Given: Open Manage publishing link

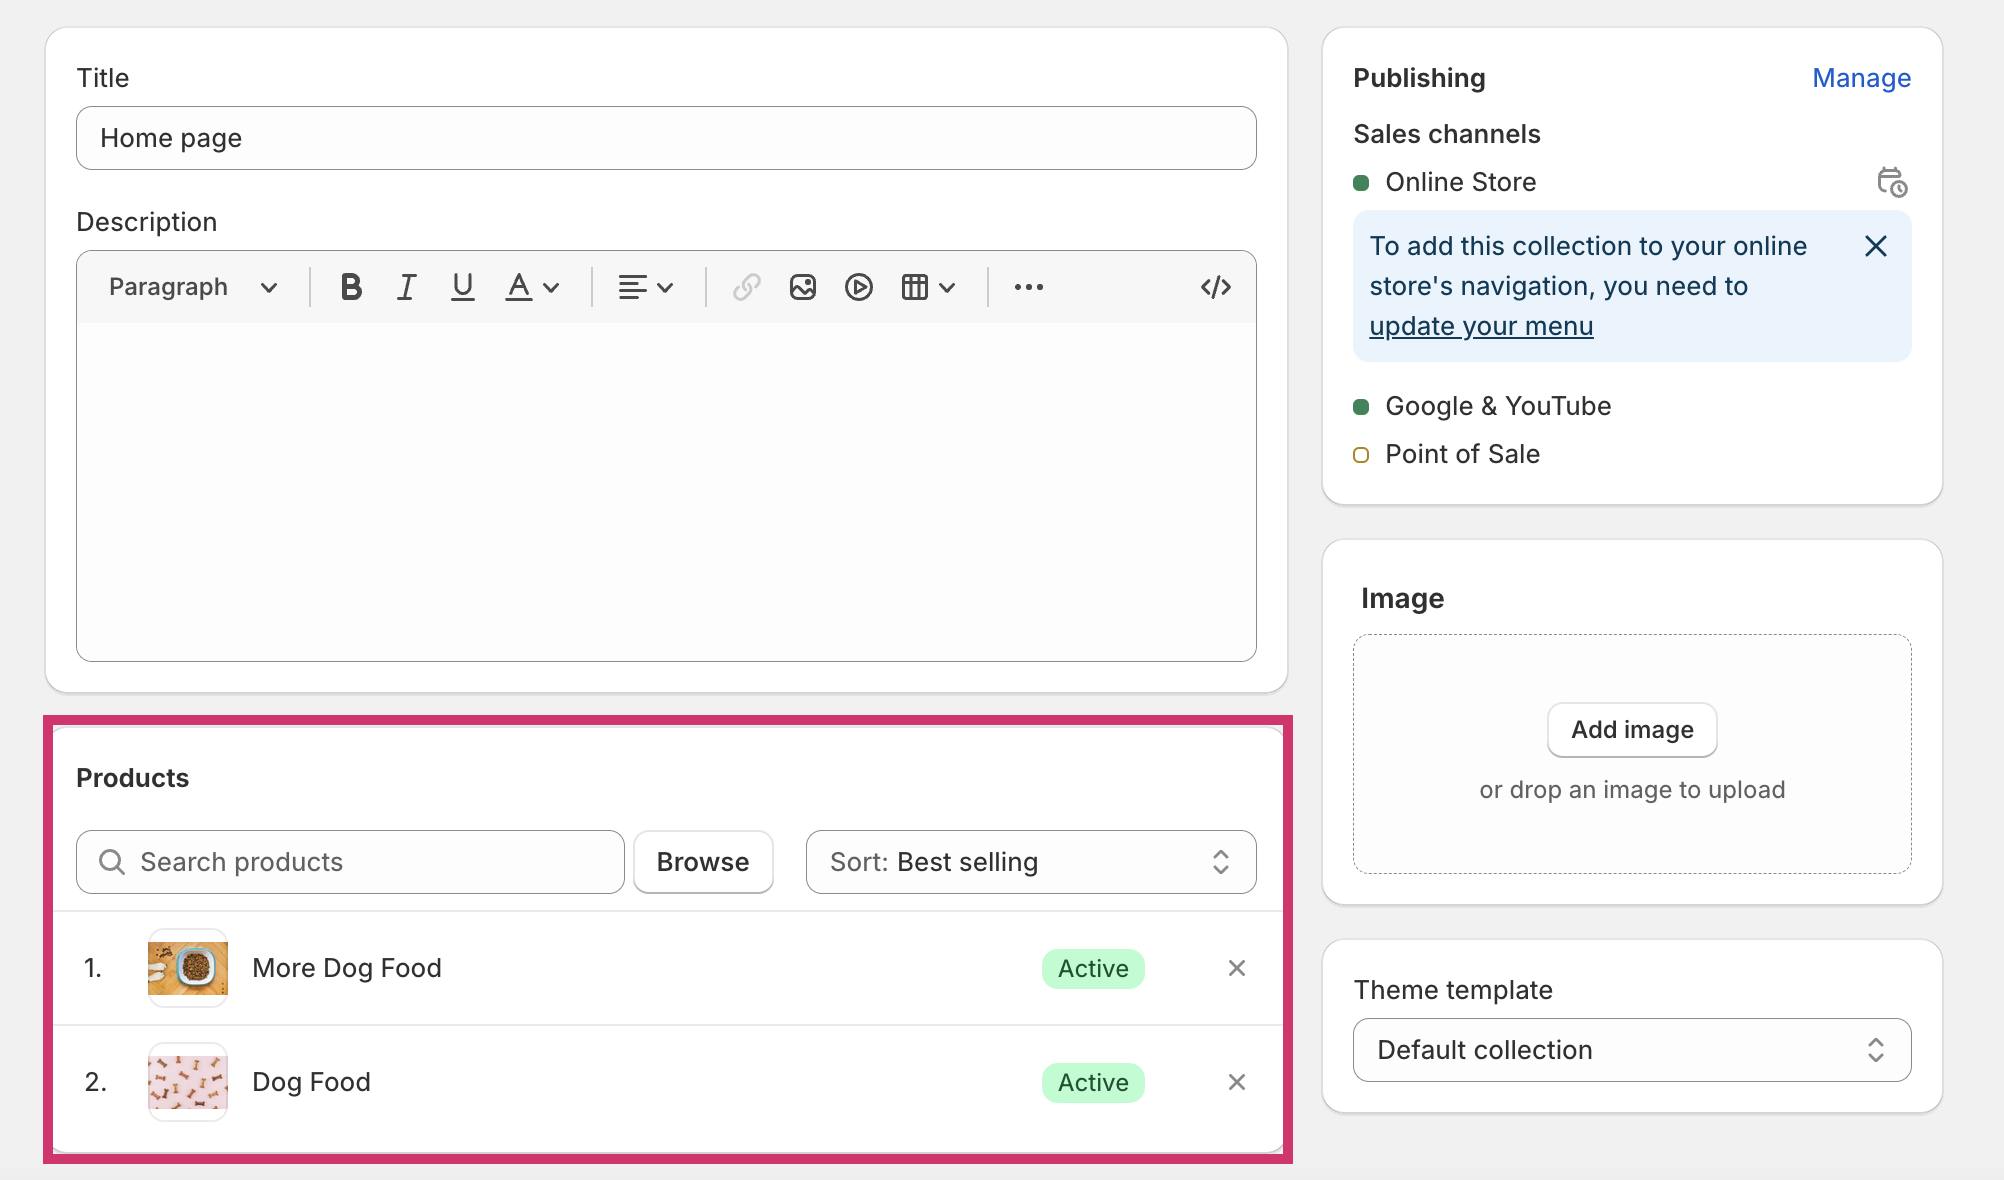Looking at the screenshot, I should [x=1861, y=78].
